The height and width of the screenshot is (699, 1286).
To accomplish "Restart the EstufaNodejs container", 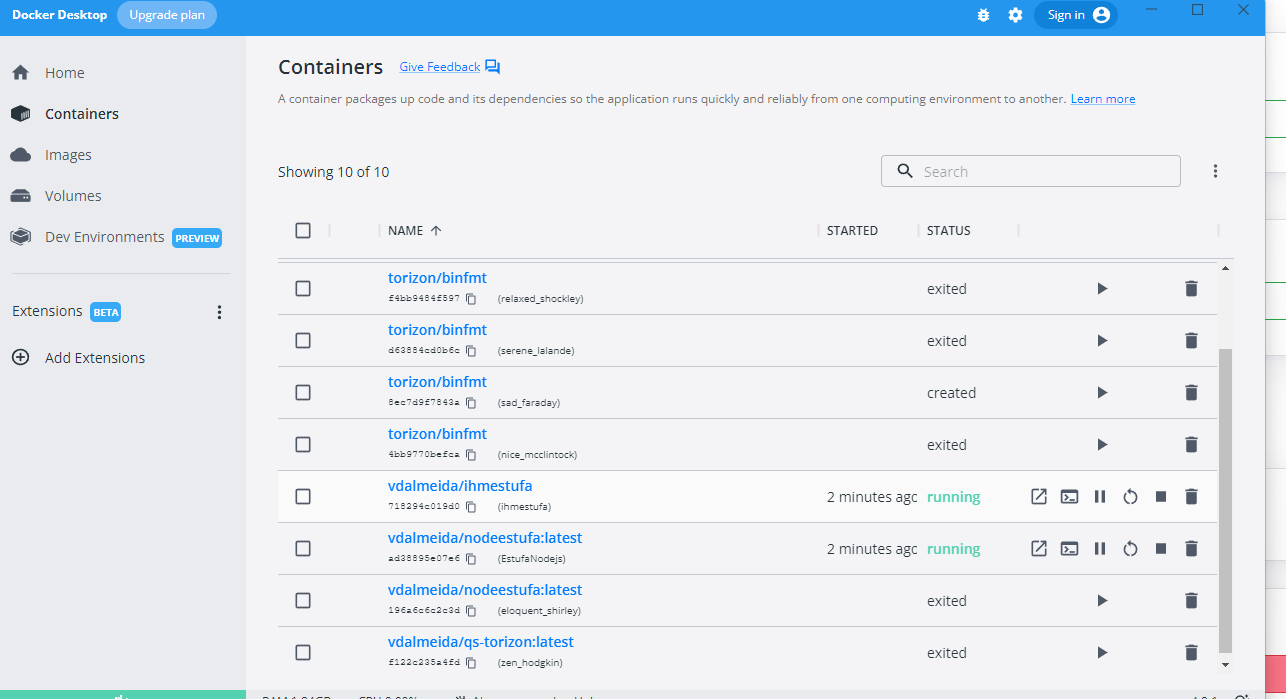I will pos(1130,548).
